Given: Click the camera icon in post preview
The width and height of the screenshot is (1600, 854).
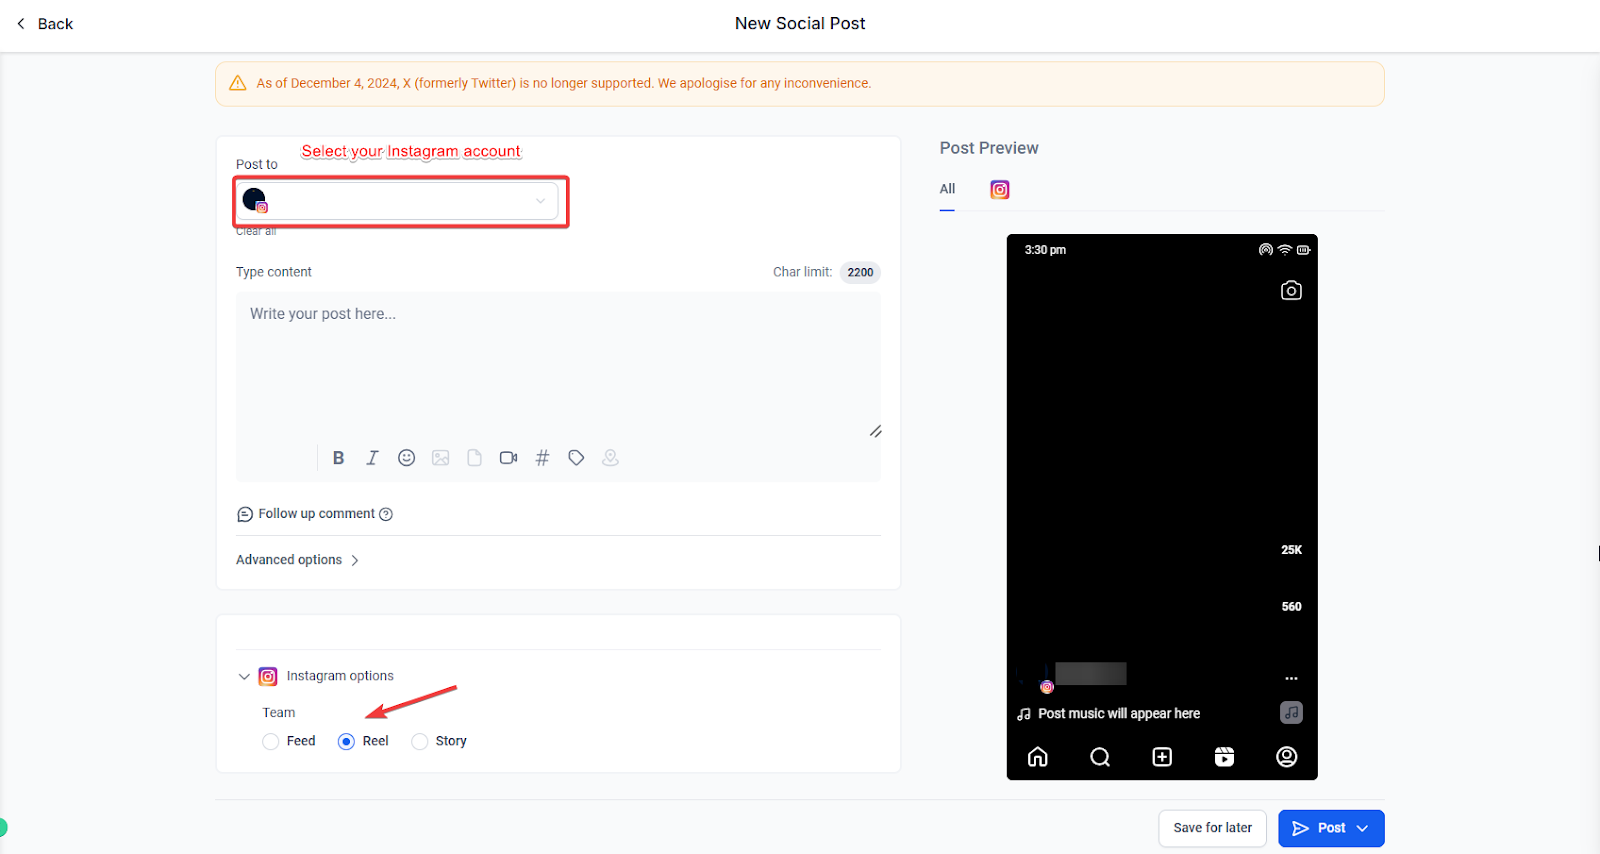Looking at the screenshot, I should (x=1291, y=291).
